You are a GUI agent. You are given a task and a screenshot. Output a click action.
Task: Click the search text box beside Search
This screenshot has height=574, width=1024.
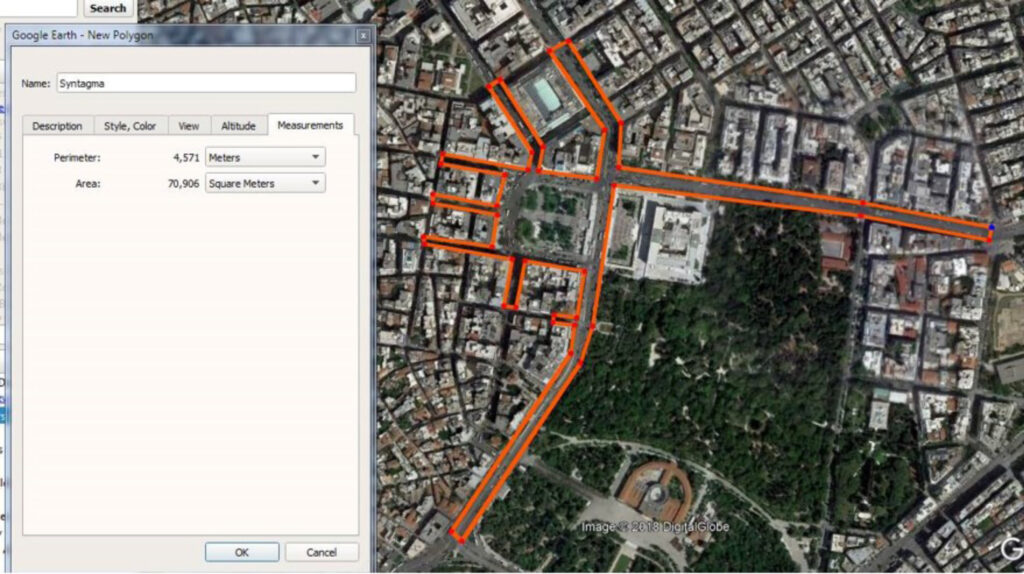[x=40, y=8]
